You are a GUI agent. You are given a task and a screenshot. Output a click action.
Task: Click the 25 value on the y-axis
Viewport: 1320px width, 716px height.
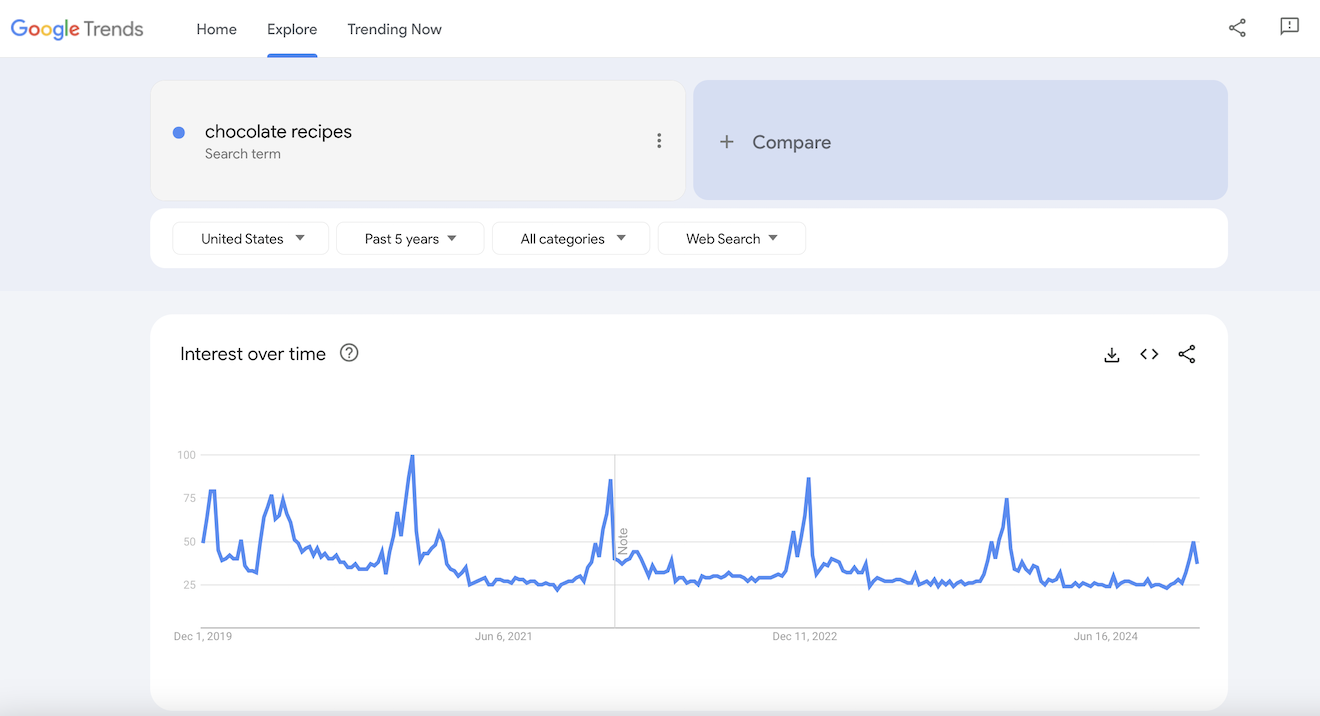pos(189,584)
